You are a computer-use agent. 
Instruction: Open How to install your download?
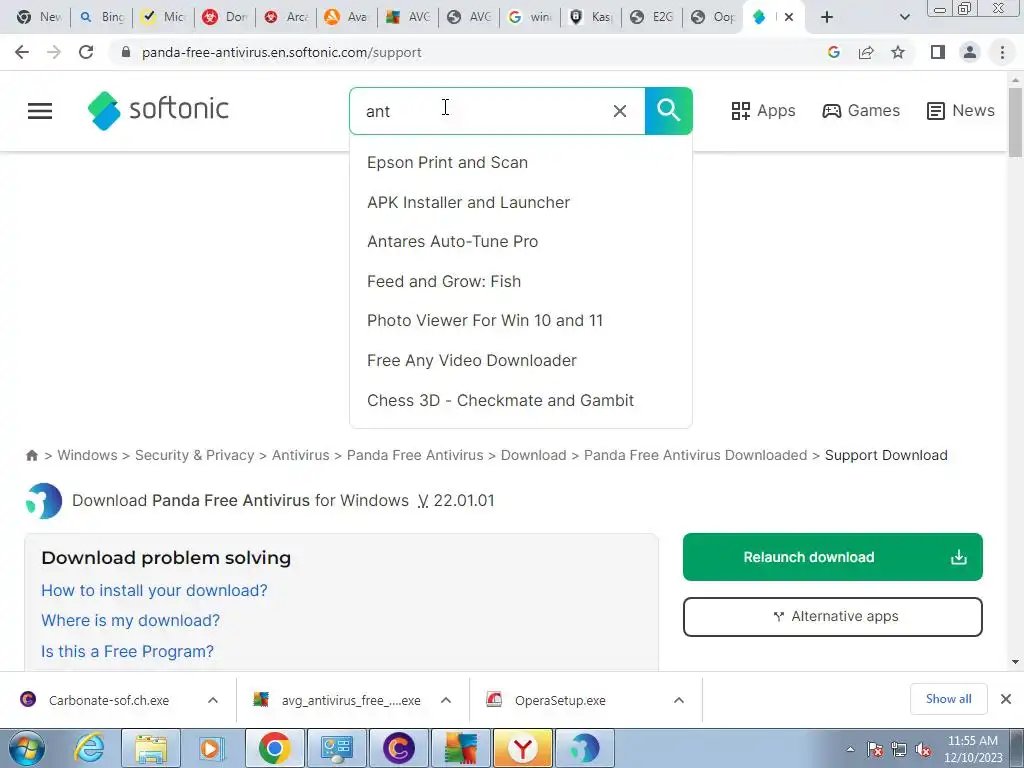tap(154, 590)
